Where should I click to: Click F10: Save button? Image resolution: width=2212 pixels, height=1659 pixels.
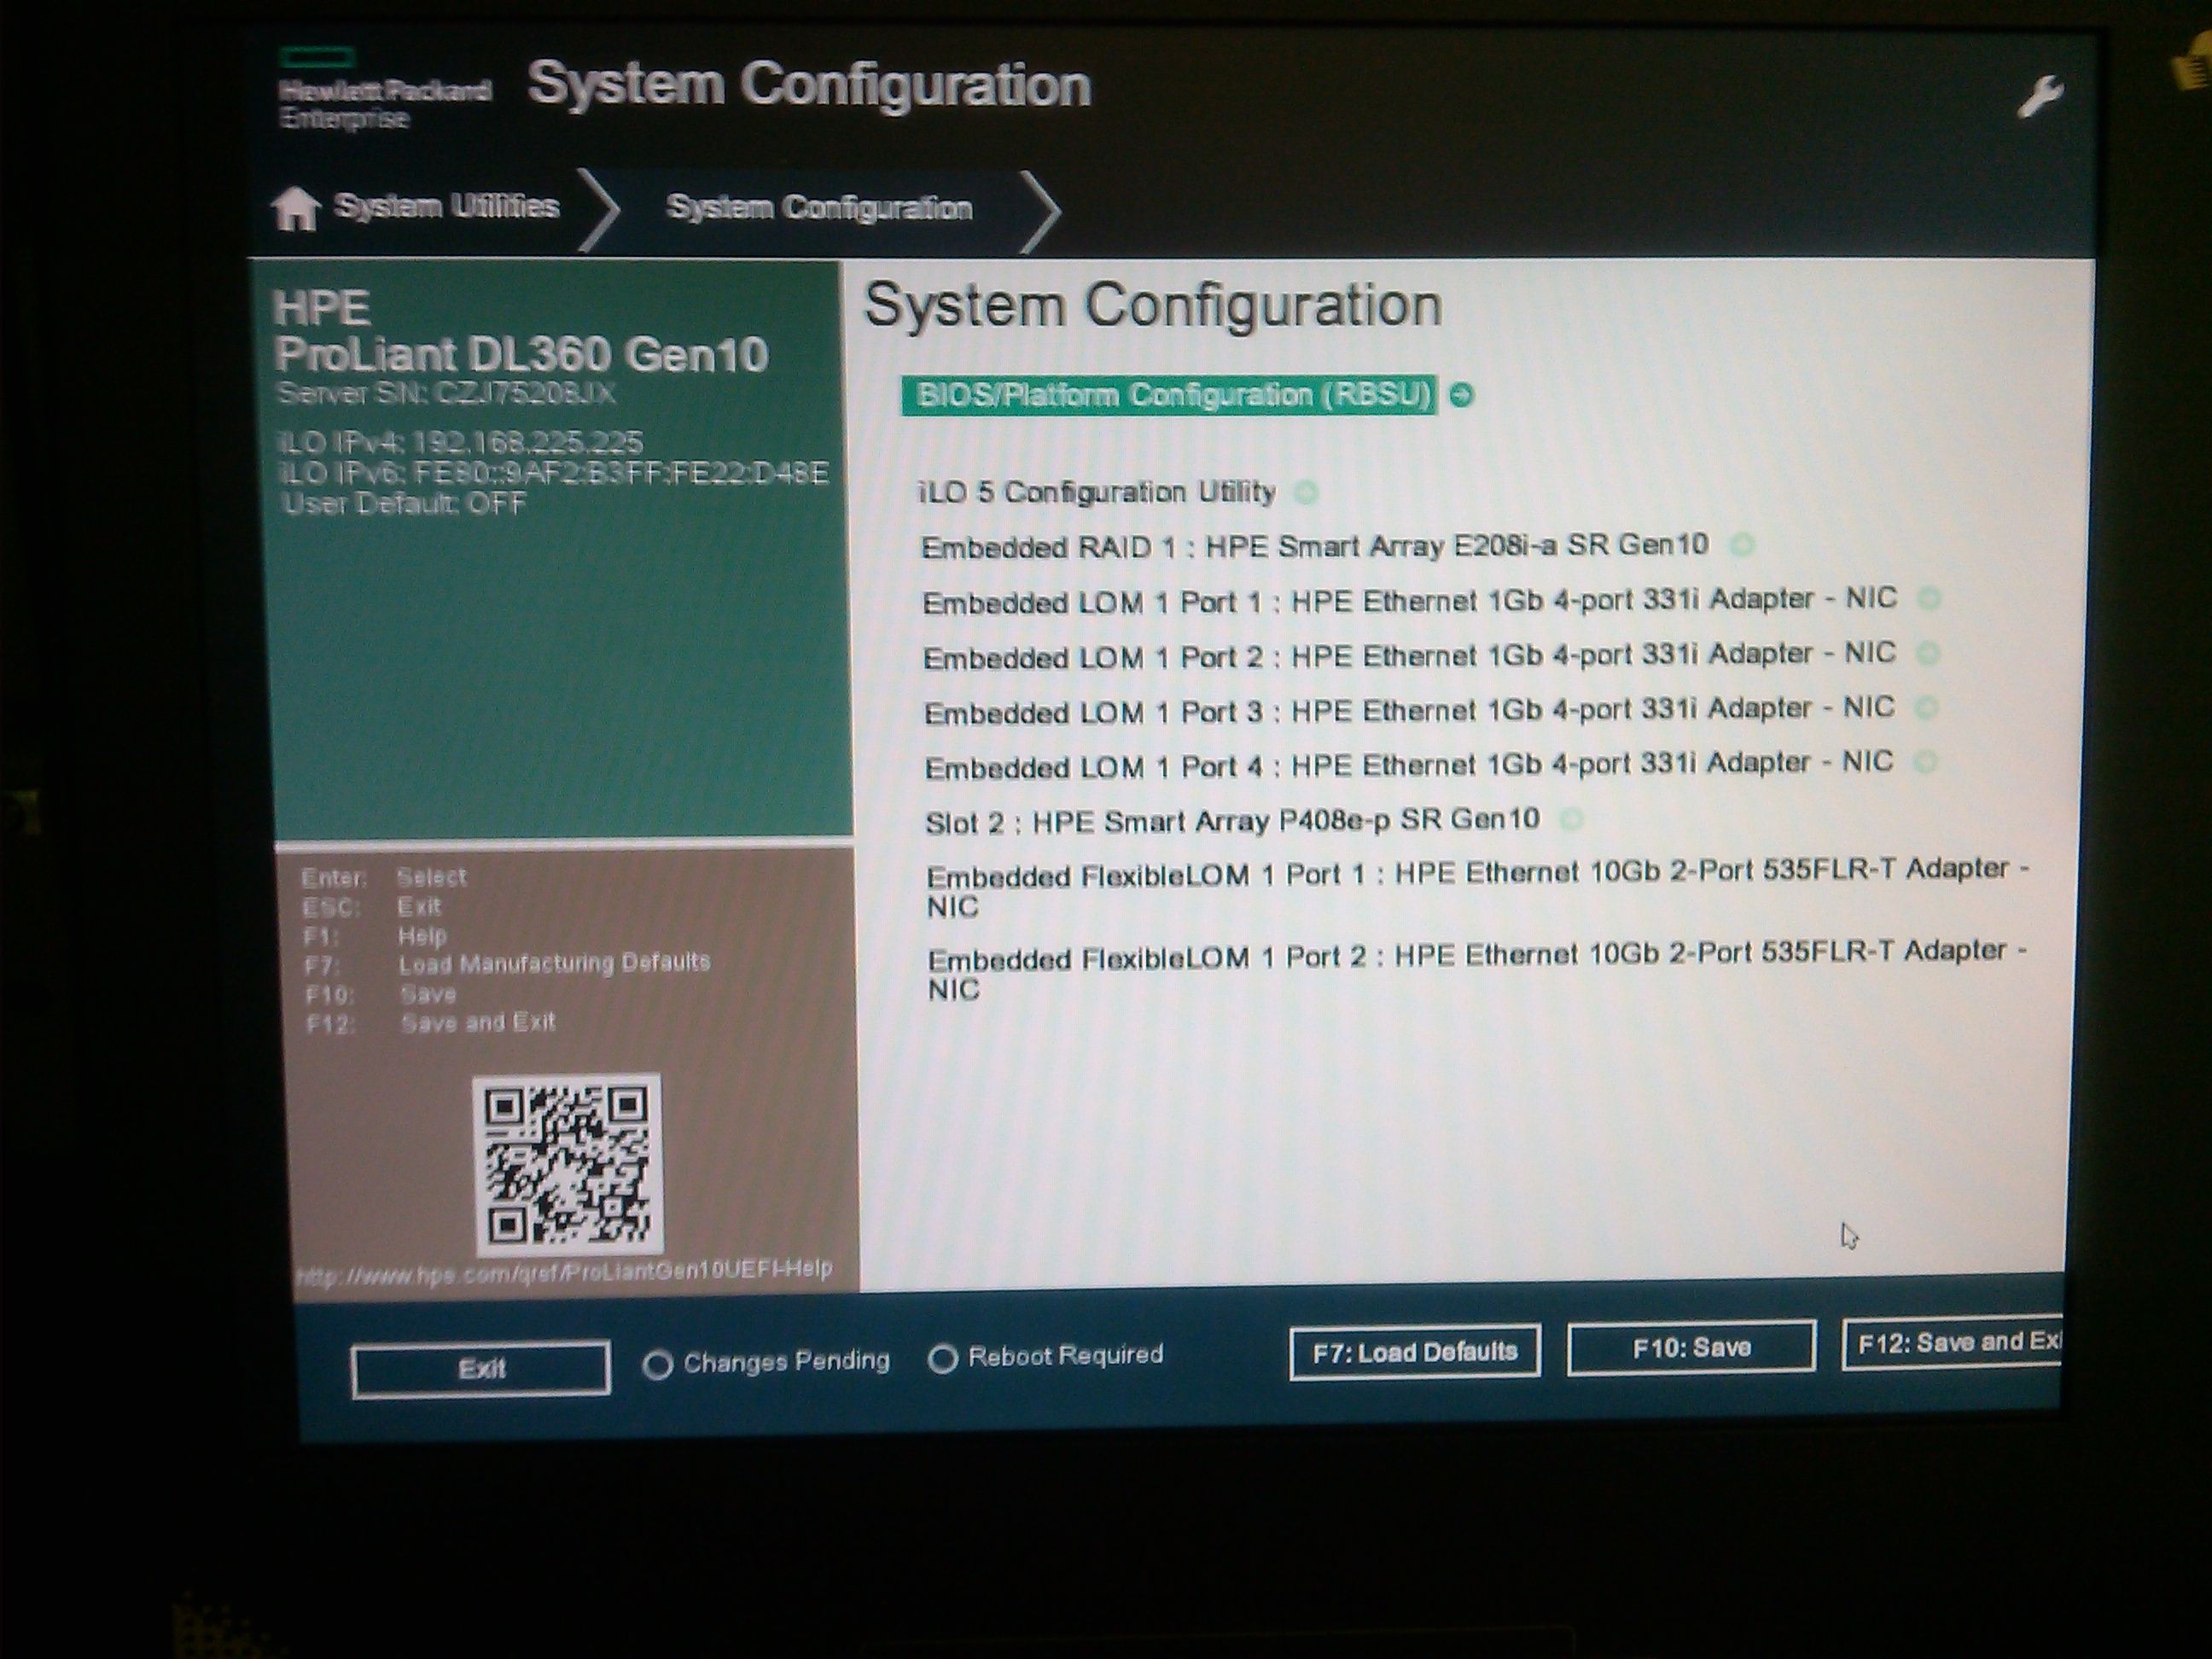(x=1691, y=1348)
